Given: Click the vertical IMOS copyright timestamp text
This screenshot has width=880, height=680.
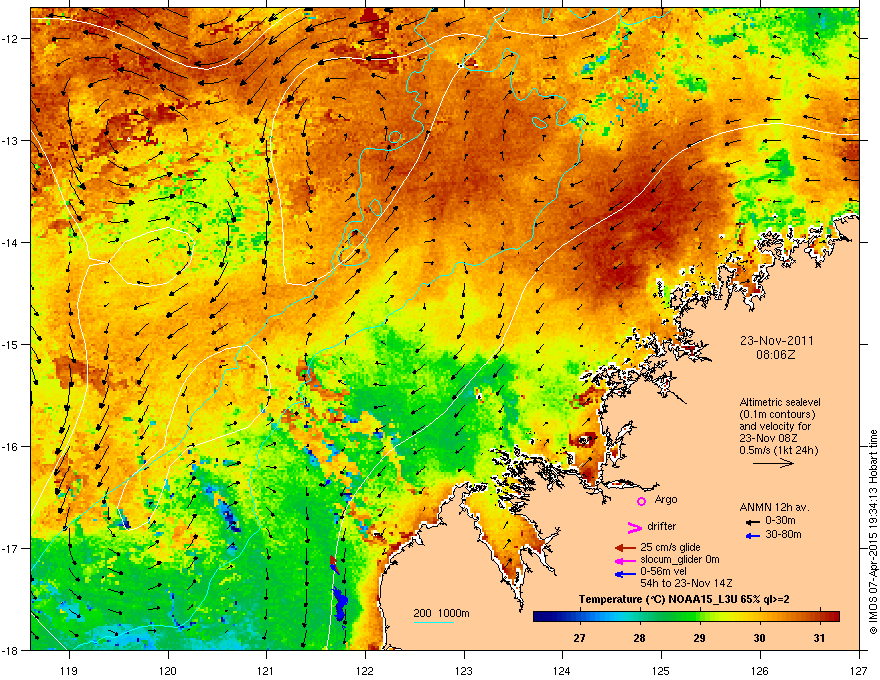Looking at the screenshot, I should [873, 532].
